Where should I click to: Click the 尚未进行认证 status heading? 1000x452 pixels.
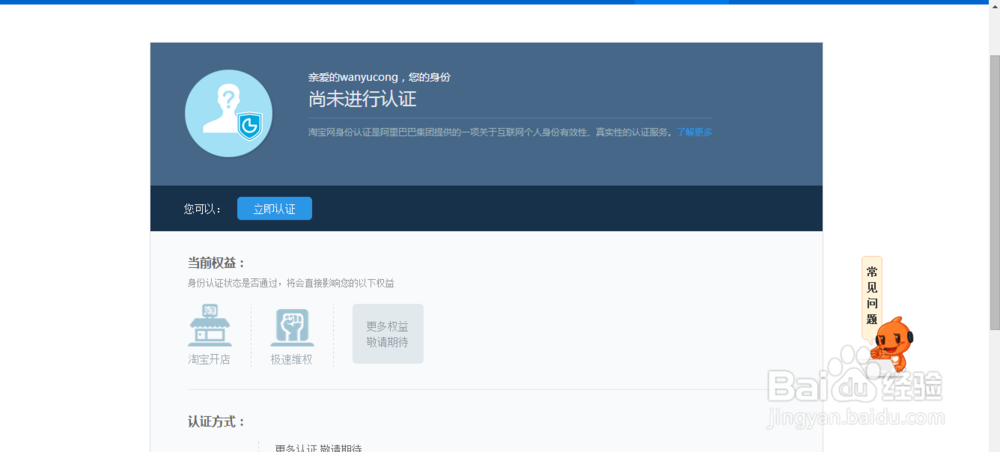(x=362, y=99)
